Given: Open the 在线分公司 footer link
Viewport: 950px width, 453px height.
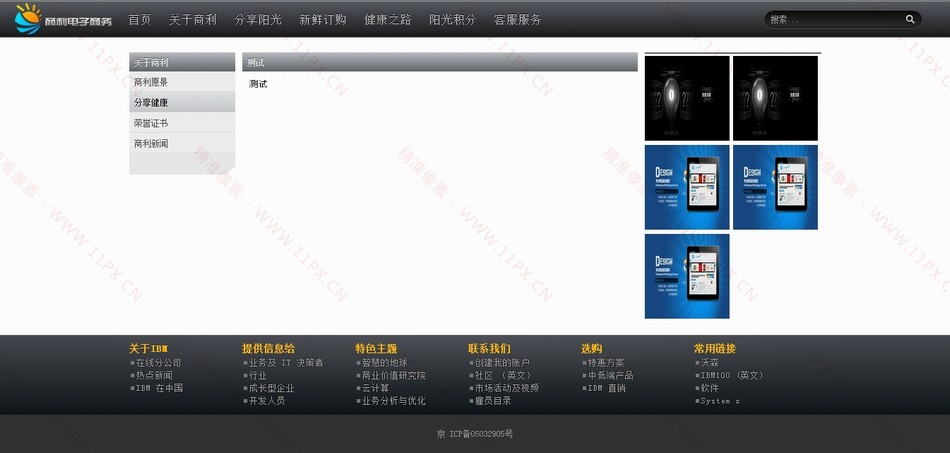Looking at the screenshot, I should point(158,363).
